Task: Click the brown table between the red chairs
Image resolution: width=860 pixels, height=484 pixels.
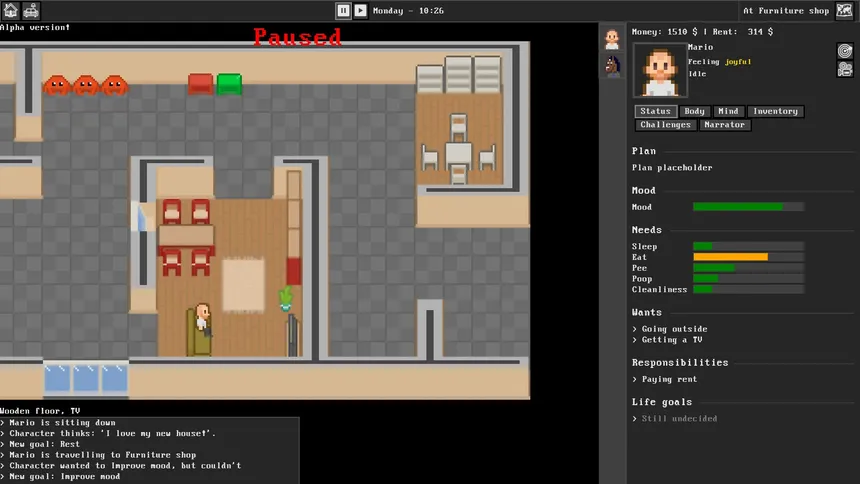Action: 186,236
